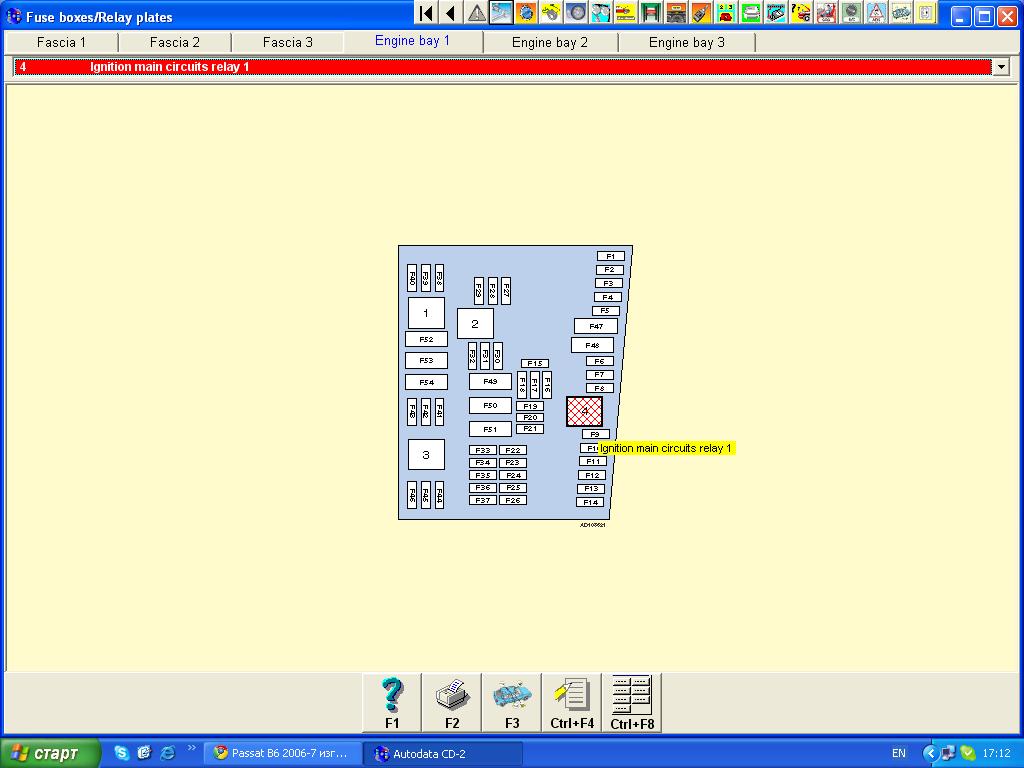Open help with the F1 question mark

(x=392, y=702)
